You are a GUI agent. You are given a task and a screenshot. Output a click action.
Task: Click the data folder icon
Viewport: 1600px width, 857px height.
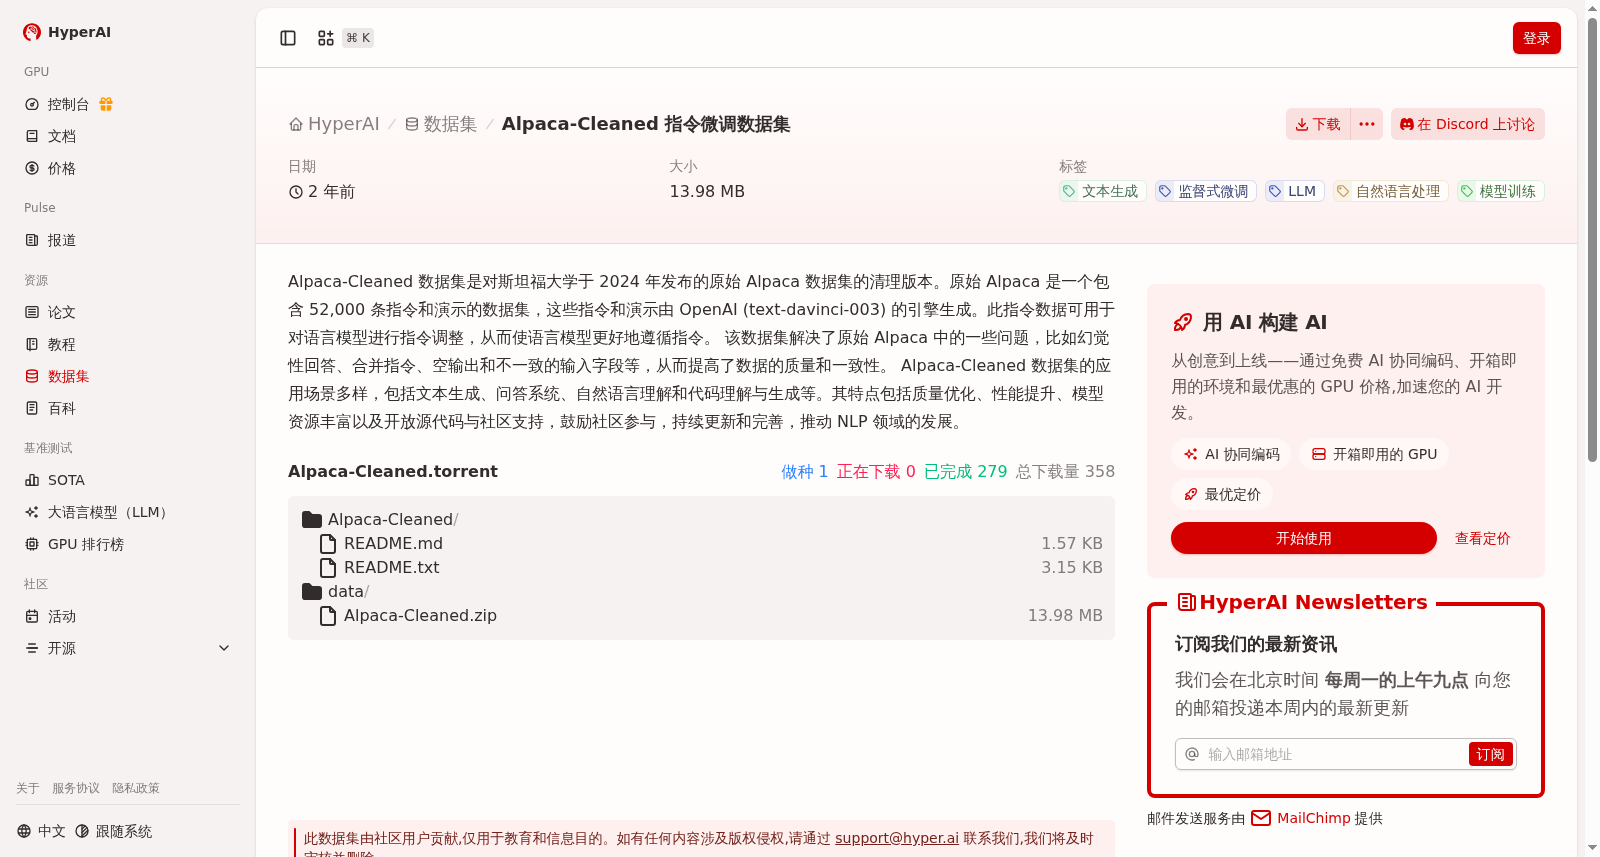coord(312,592)
